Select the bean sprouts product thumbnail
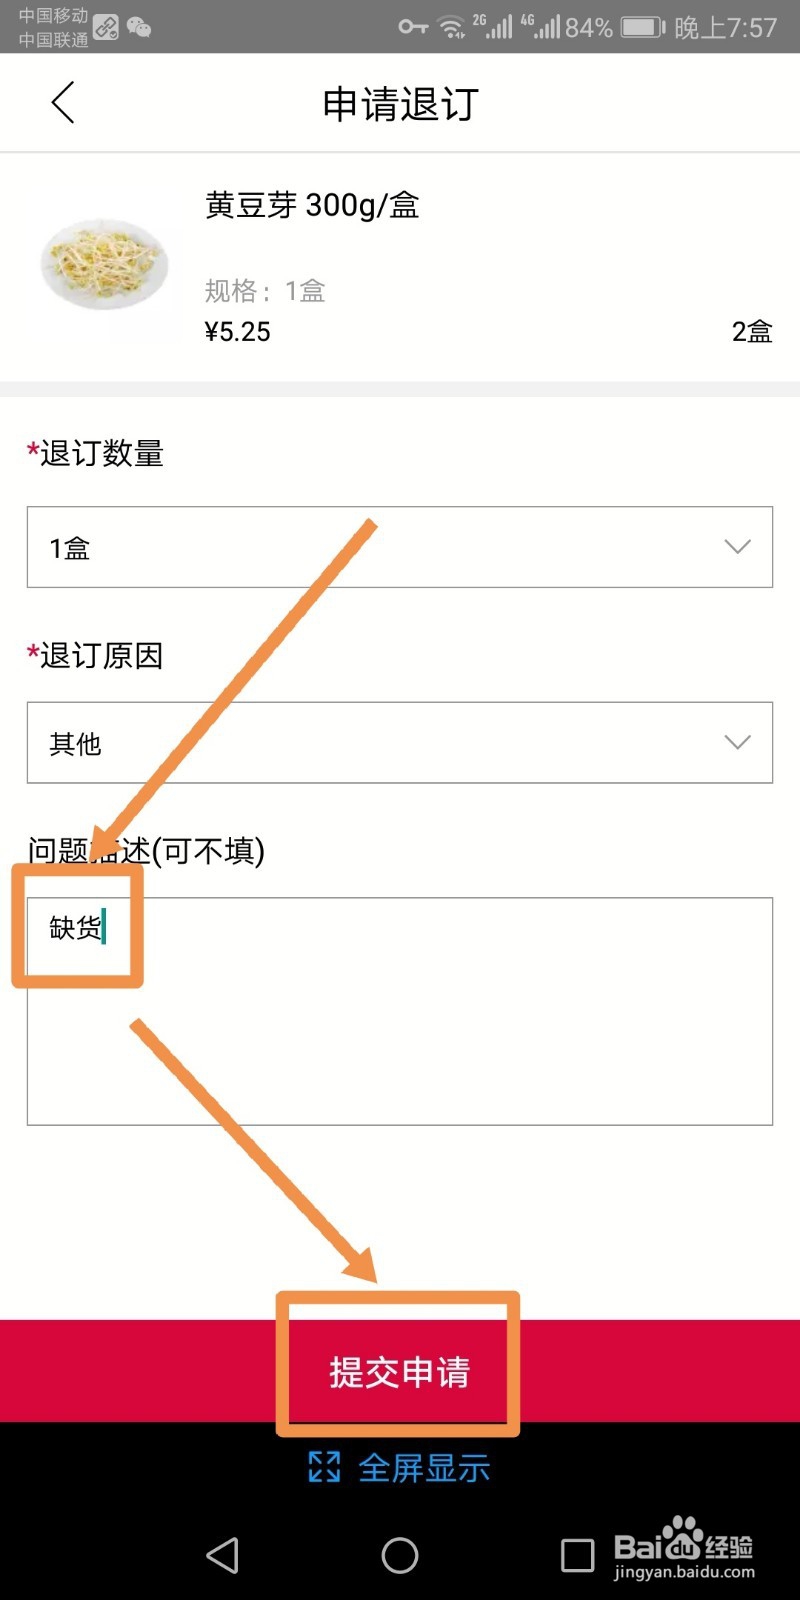This screenshot has width=800, height=1600. click(x=105, y=264)
